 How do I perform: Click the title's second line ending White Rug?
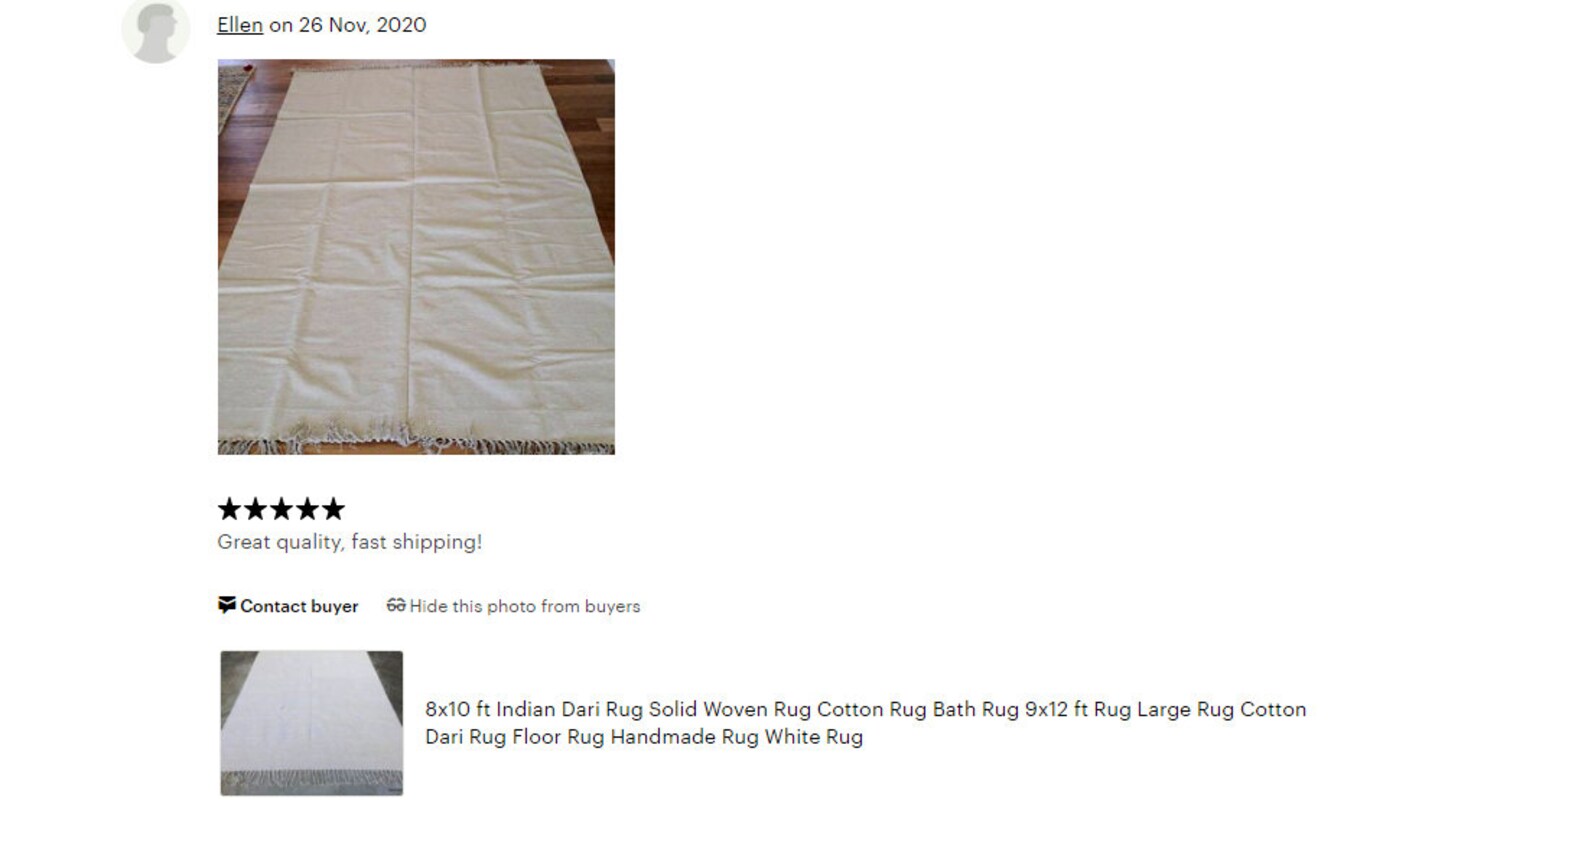(644, 737)
